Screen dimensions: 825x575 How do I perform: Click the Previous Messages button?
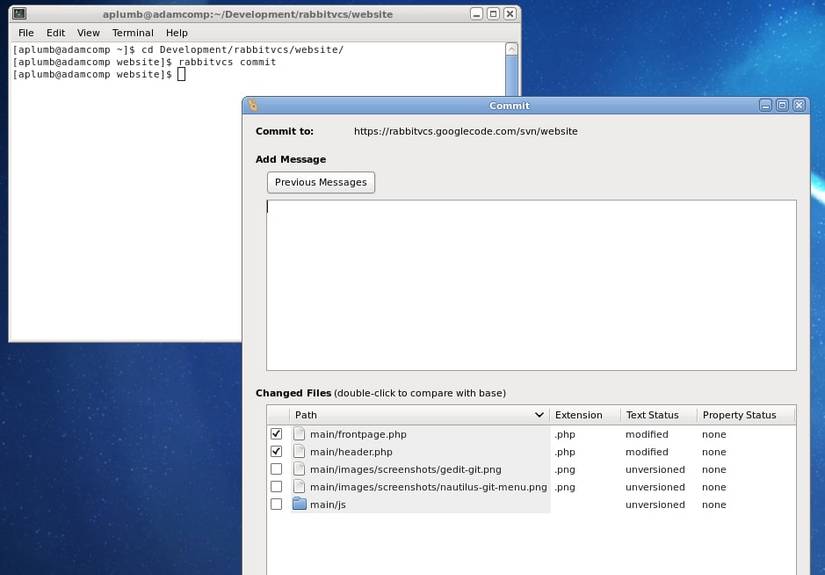[x=321, y=182]
